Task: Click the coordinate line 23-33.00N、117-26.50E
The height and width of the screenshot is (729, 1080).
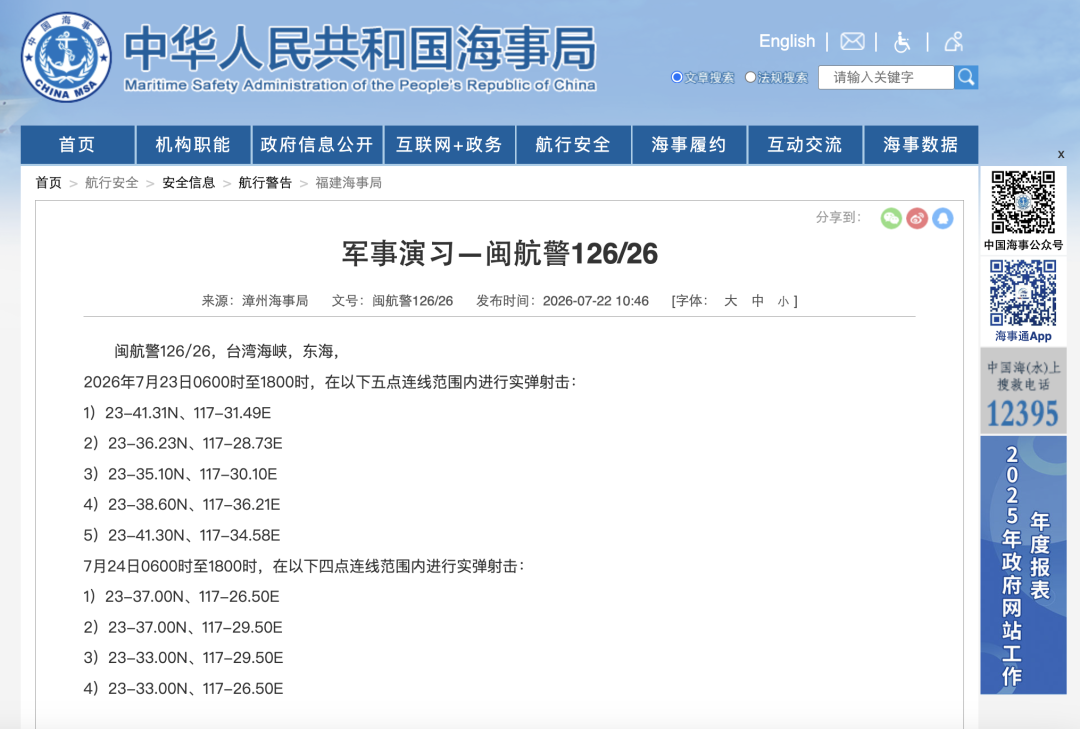Action: point(196,688)
